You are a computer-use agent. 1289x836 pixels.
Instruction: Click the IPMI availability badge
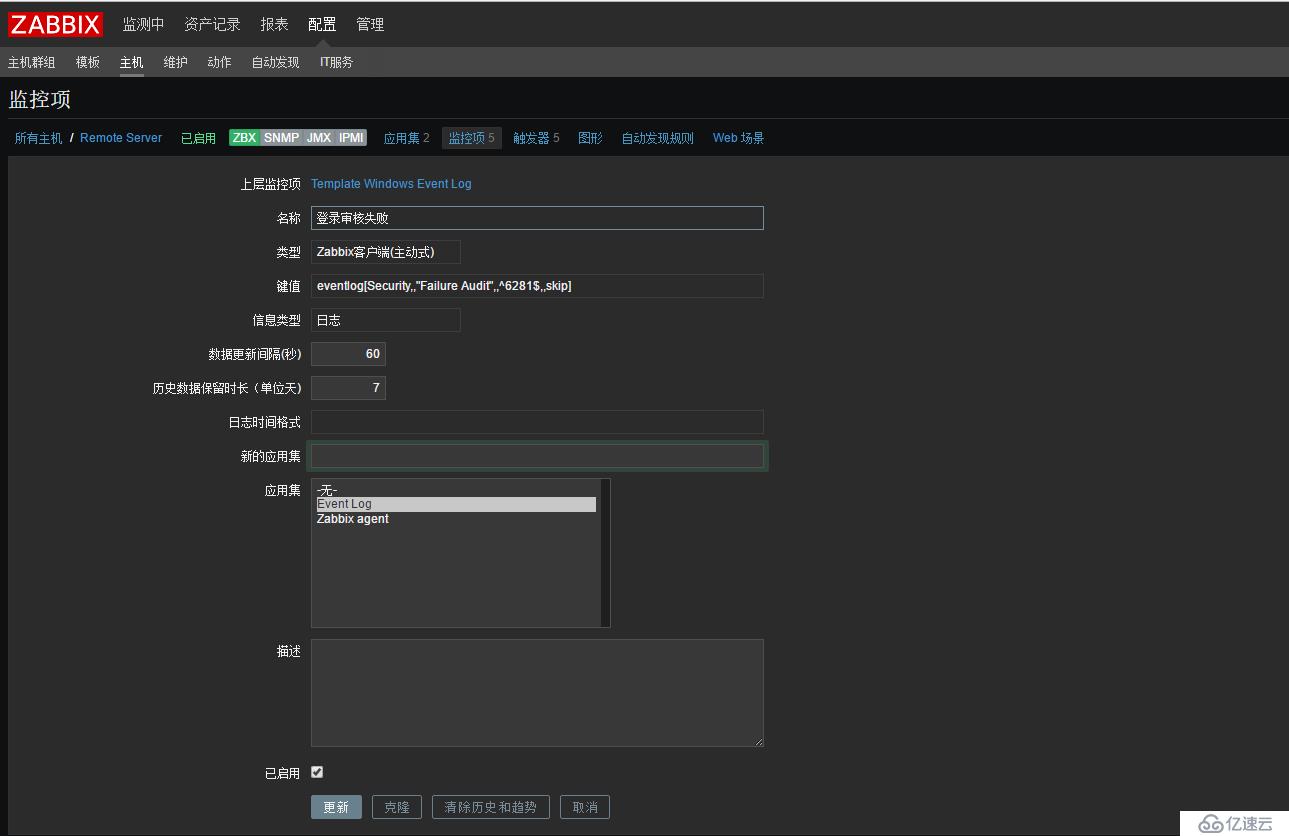pyautogui.click(x=351, y=138)
